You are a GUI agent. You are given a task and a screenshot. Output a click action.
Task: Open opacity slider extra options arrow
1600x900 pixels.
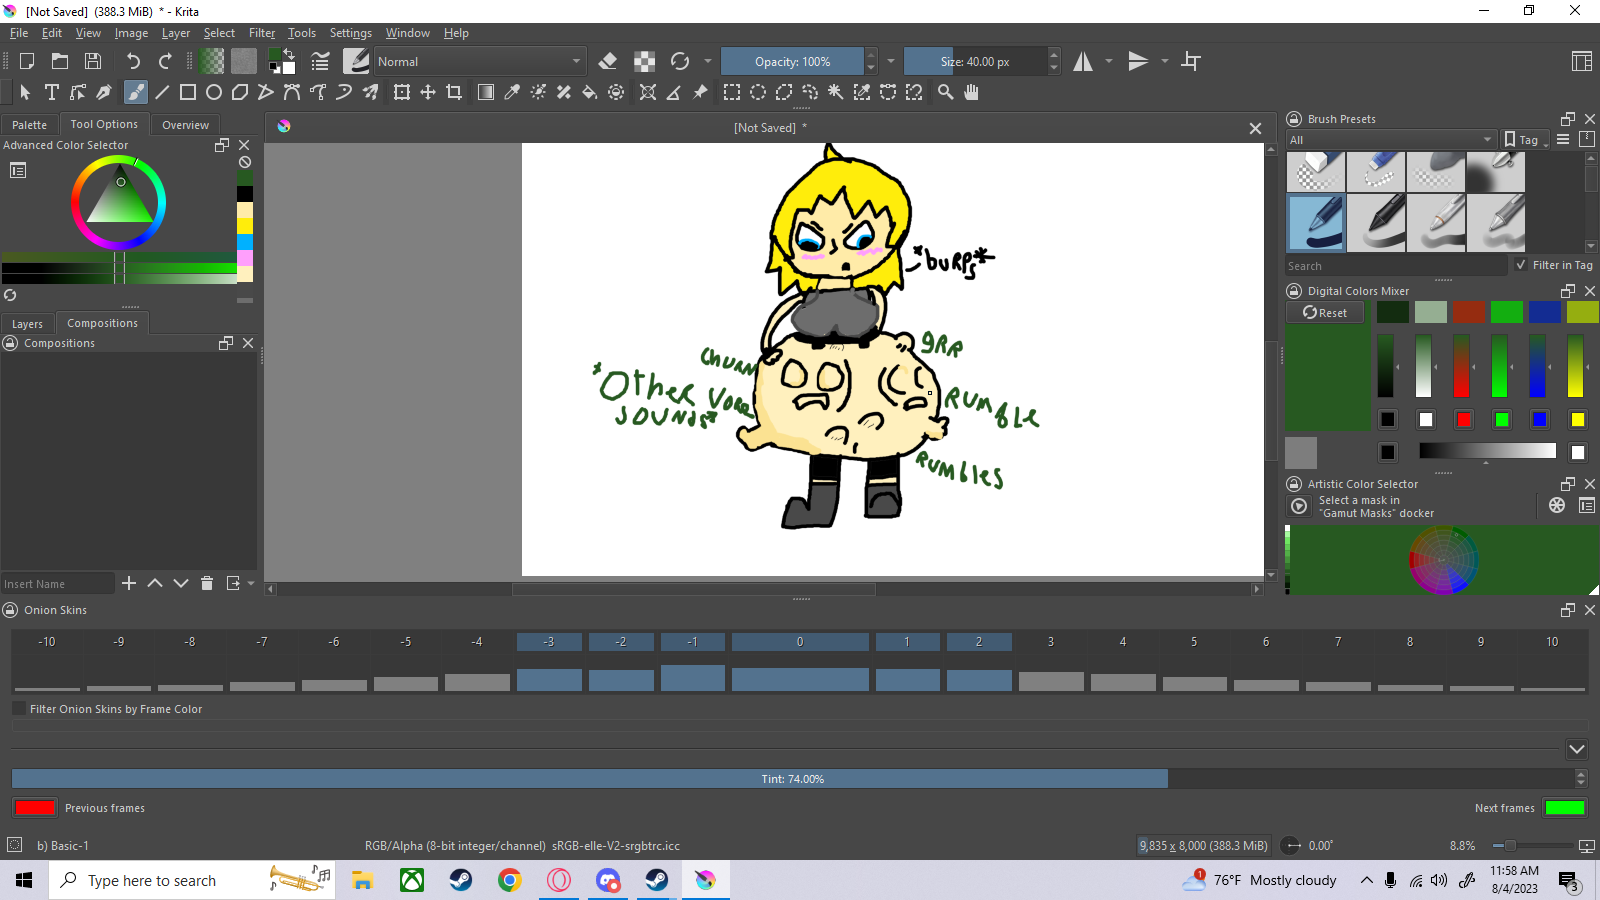click(x=891, y=61)
